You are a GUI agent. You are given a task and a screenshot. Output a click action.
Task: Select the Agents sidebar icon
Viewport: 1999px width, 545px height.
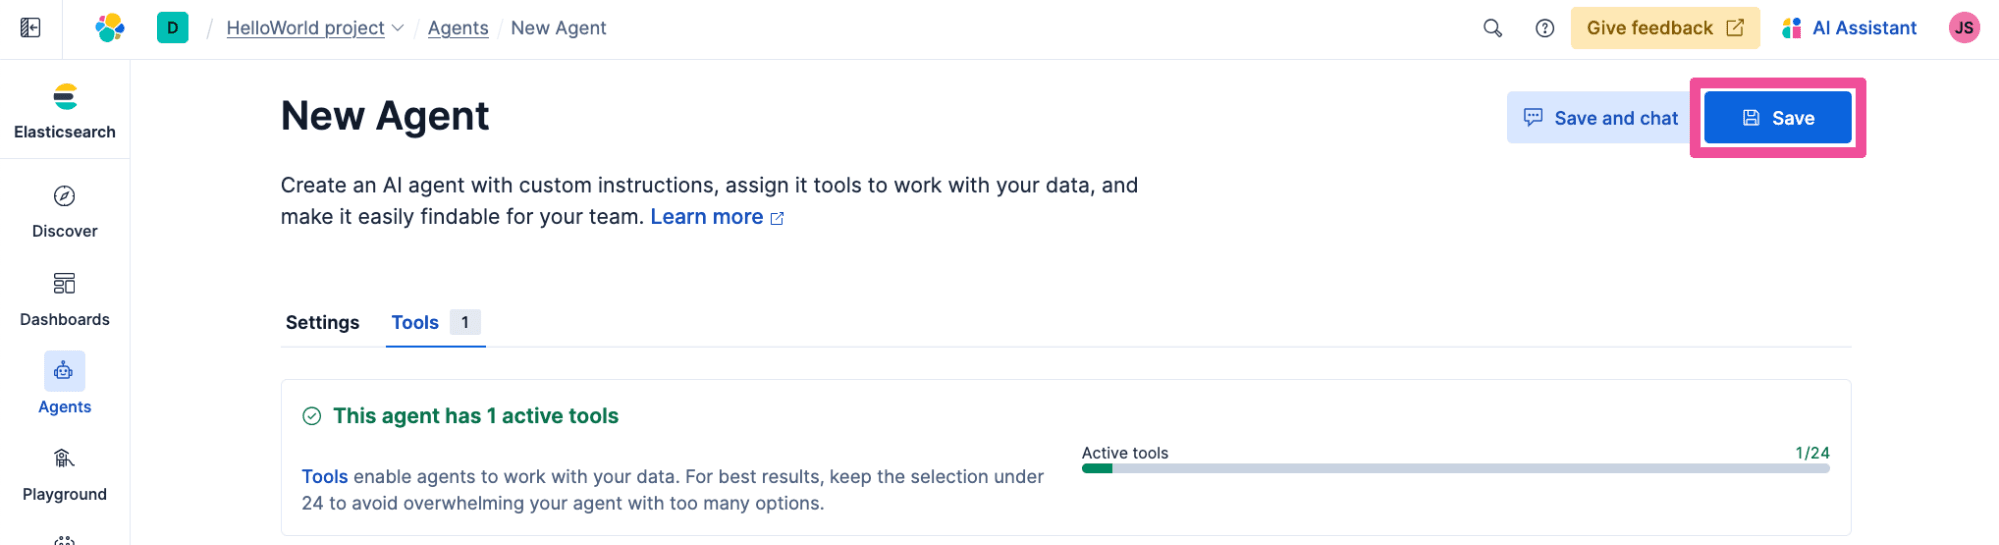(x=64, y=371)
